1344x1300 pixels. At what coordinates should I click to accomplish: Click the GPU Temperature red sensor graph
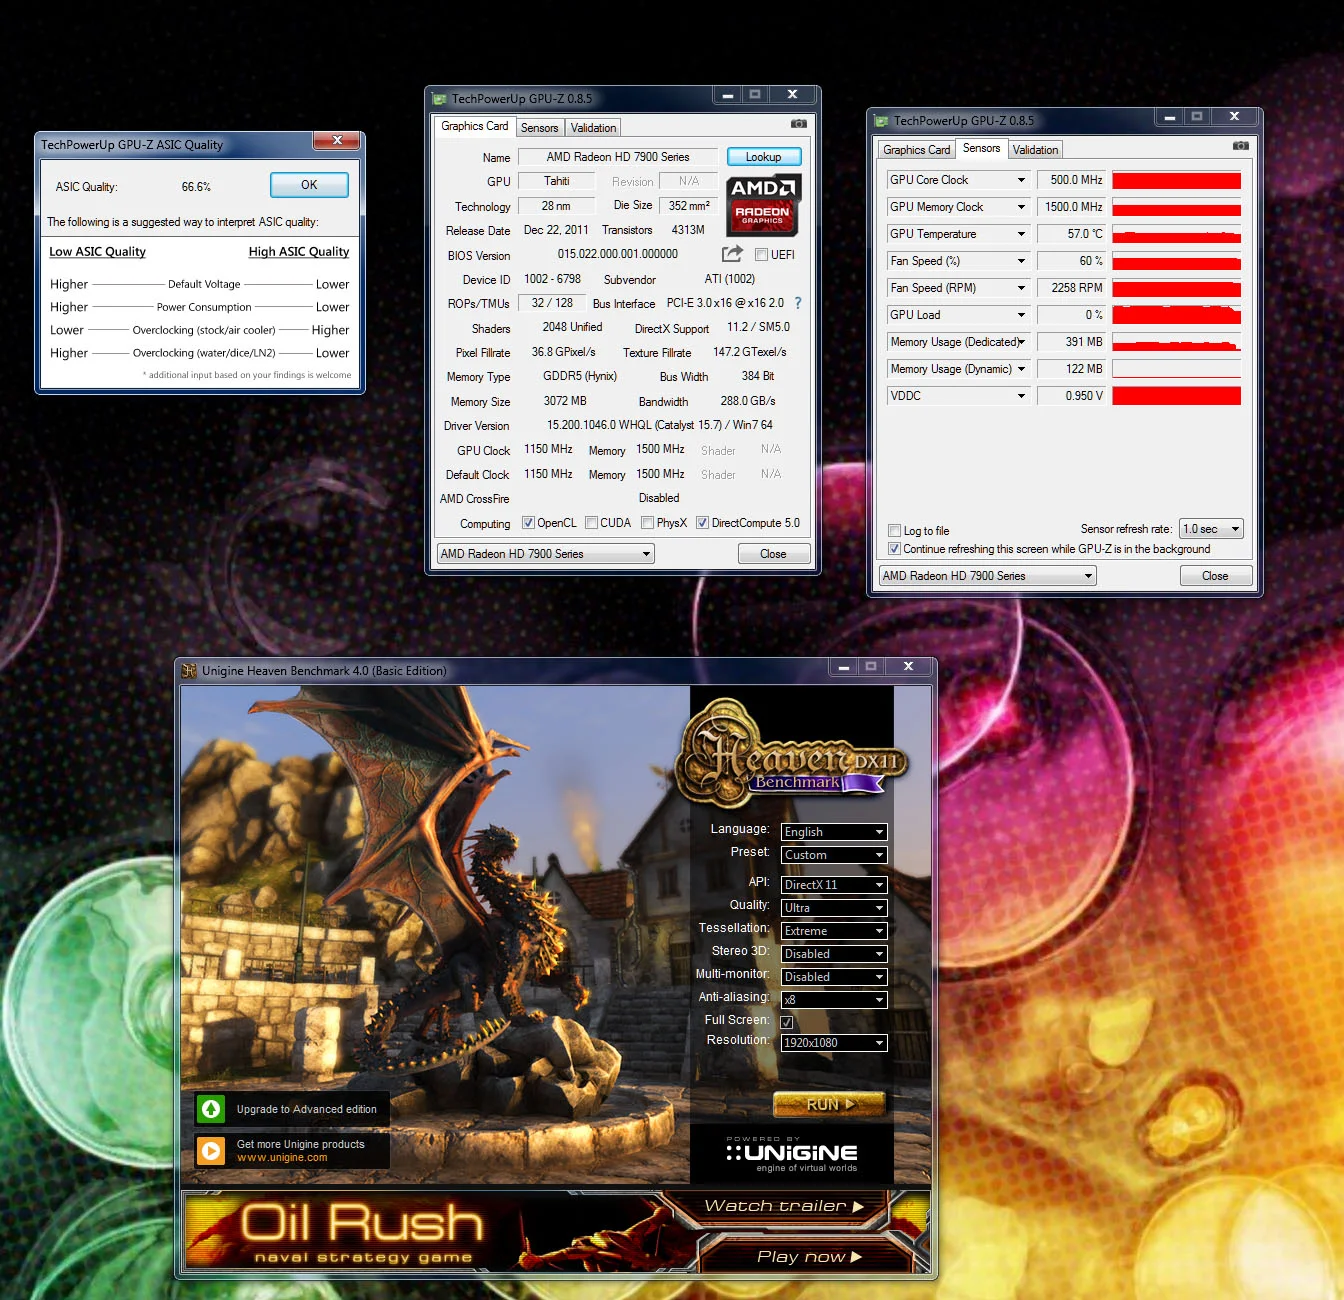[x=1176, y=234]
